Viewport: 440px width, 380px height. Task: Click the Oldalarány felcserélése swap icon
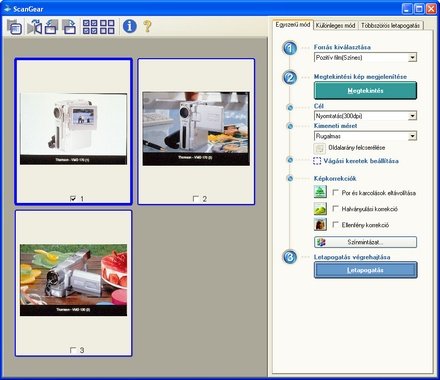pos(319,148)
